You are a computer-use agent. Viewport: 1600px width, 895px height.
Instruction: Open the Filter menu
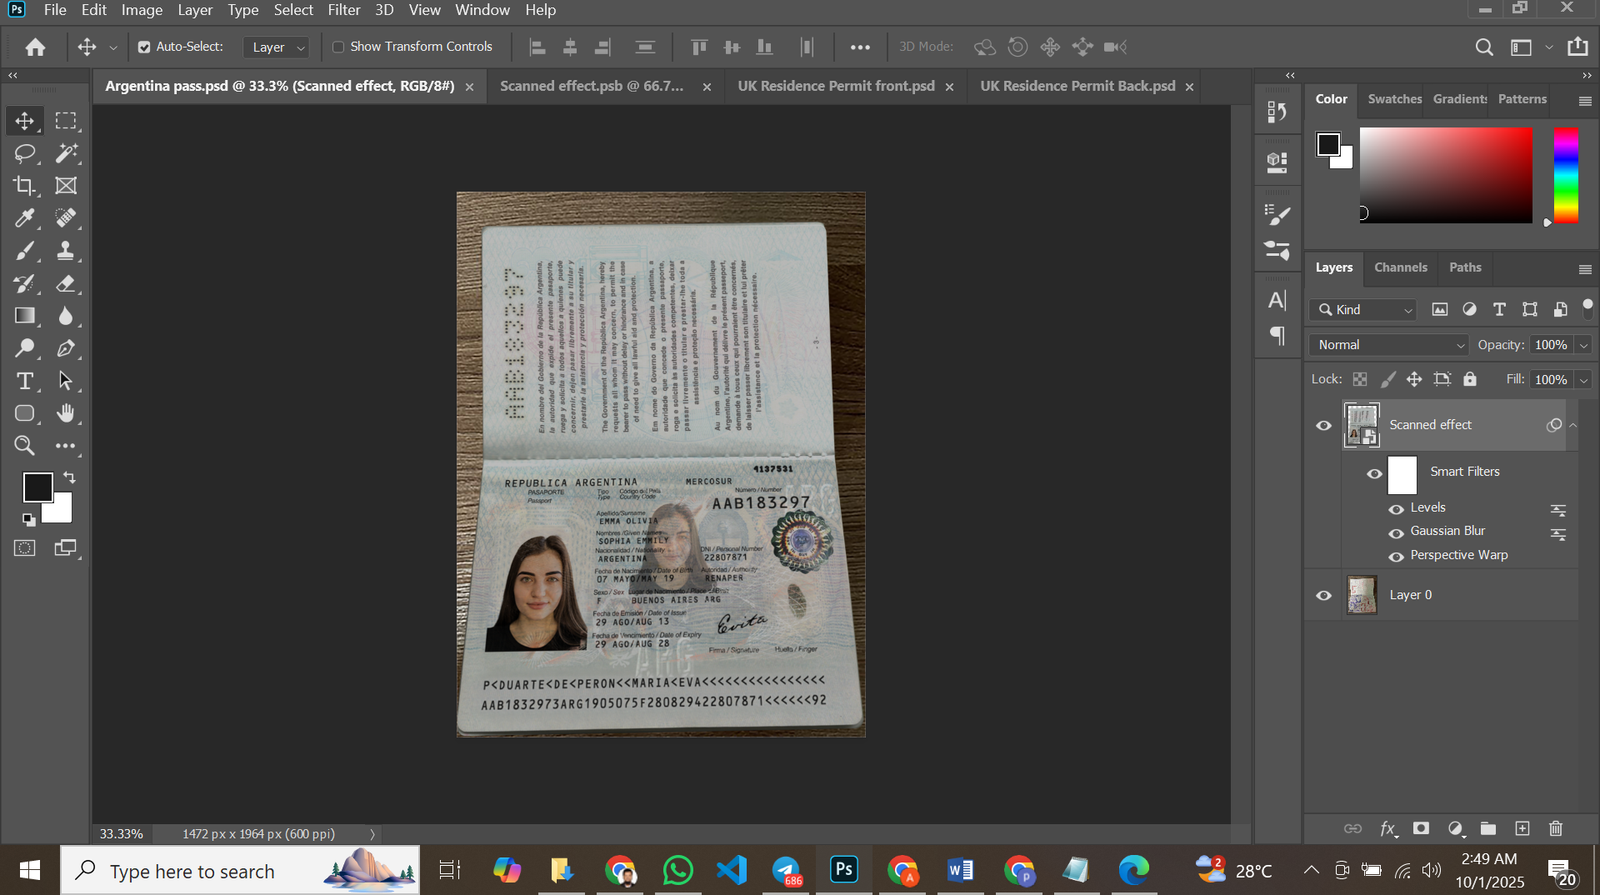pos(344,10)
